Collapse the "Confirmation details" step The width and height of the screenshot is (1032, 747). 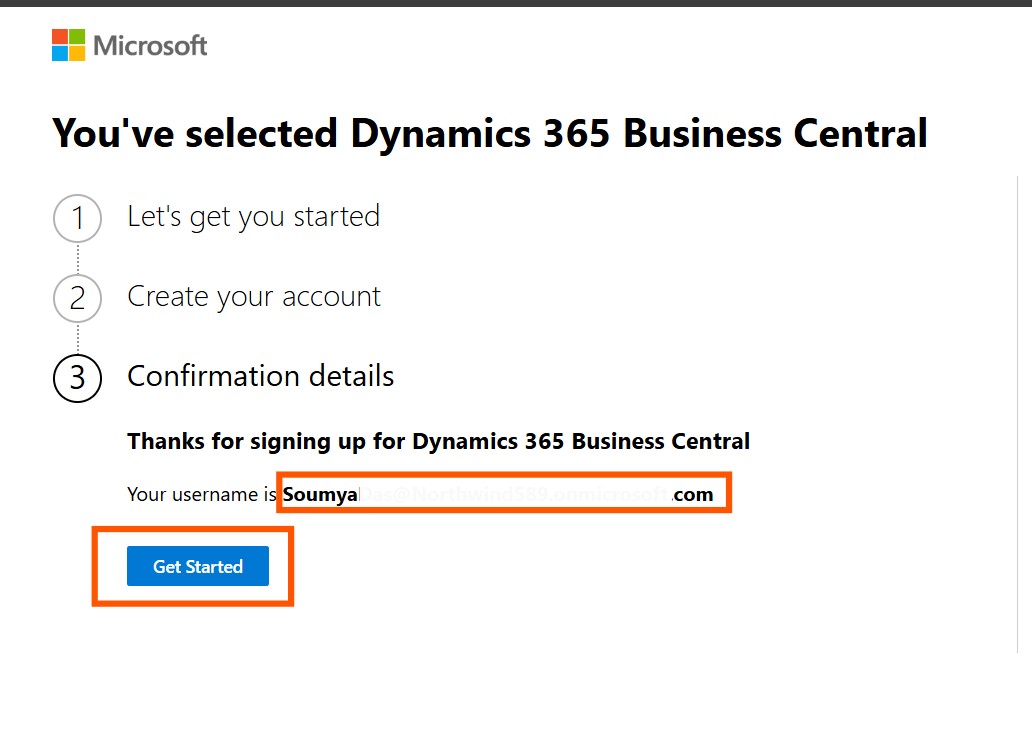260,377
